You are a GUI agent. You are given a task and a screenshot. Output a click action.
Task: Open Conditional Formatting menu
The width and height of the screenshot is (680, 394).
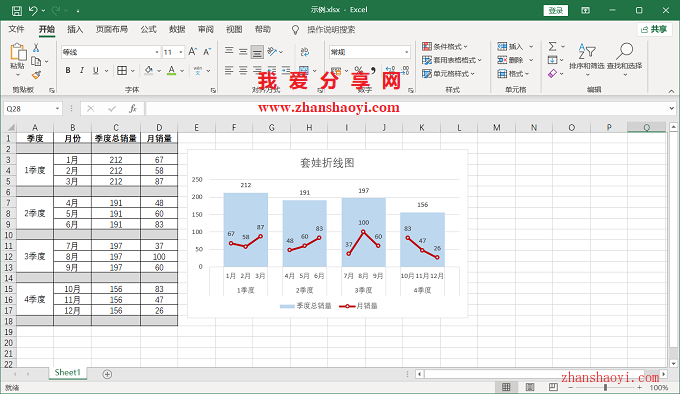tap(445, 46)
